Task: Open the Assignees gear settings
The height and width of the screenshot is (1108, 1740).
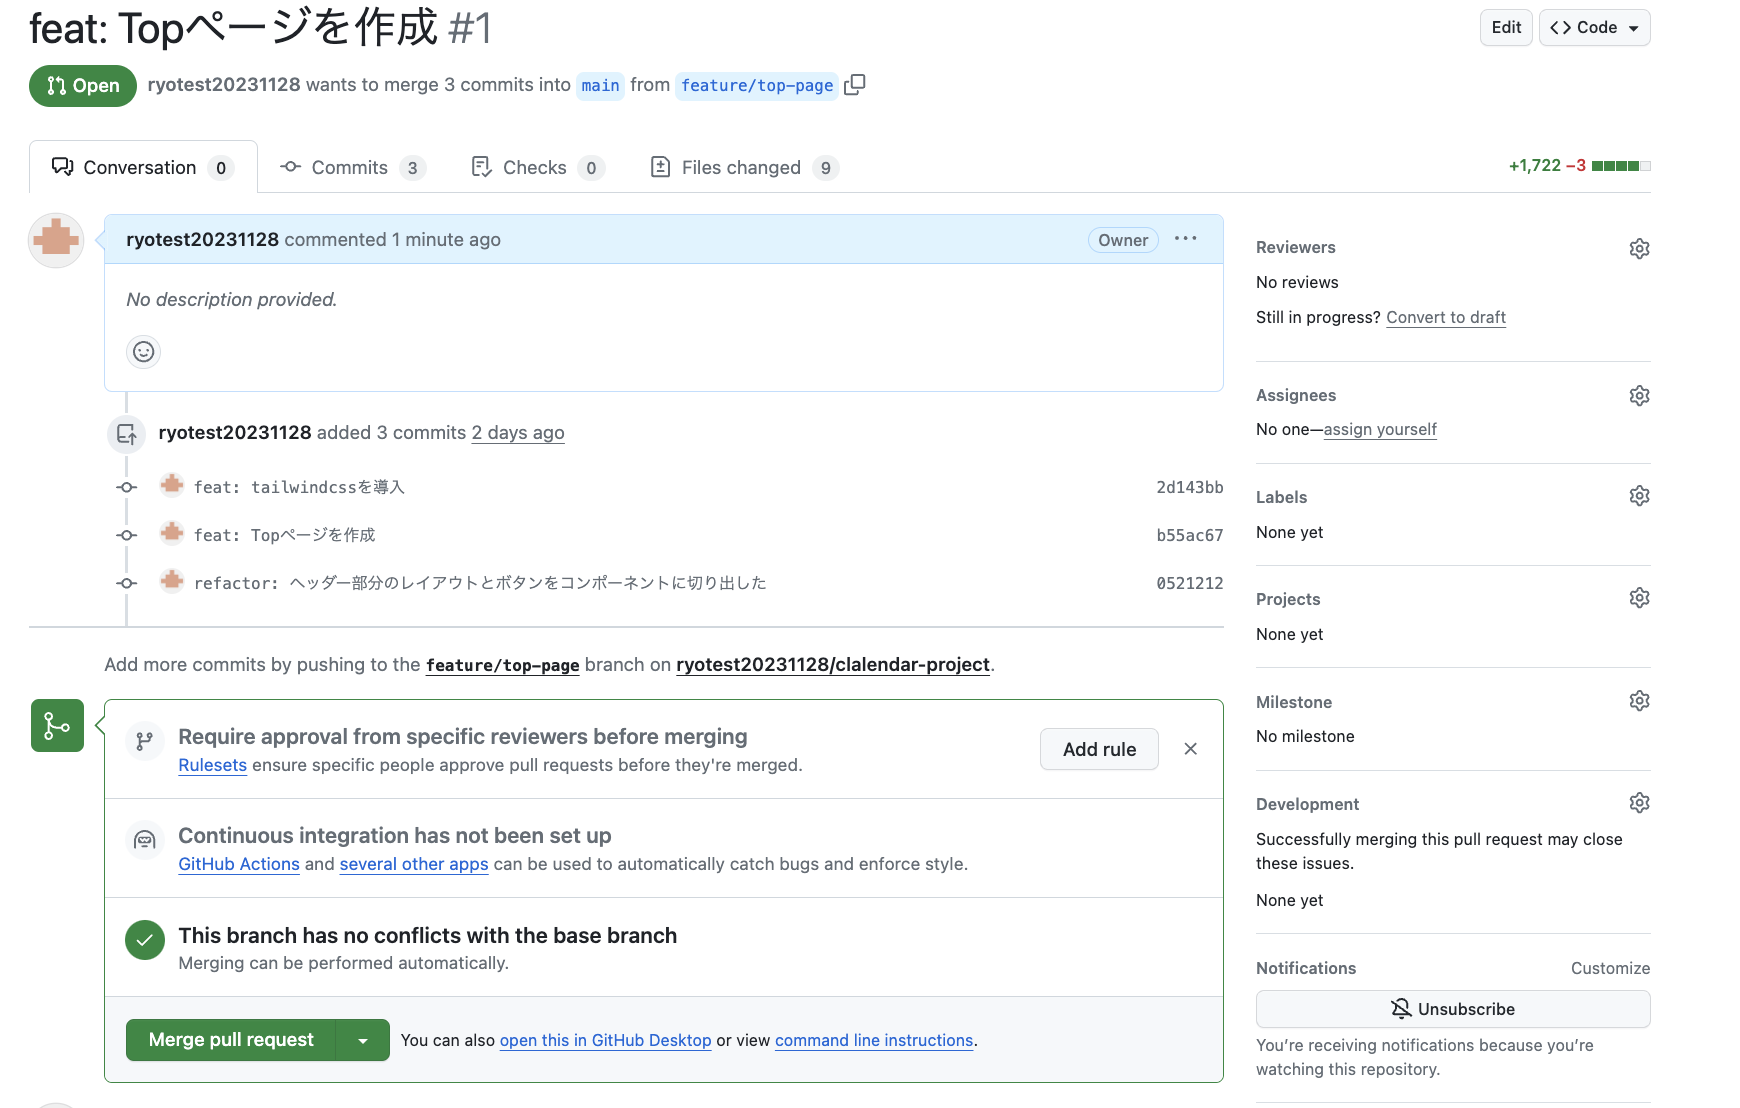Action: (x=1639, y=396)
